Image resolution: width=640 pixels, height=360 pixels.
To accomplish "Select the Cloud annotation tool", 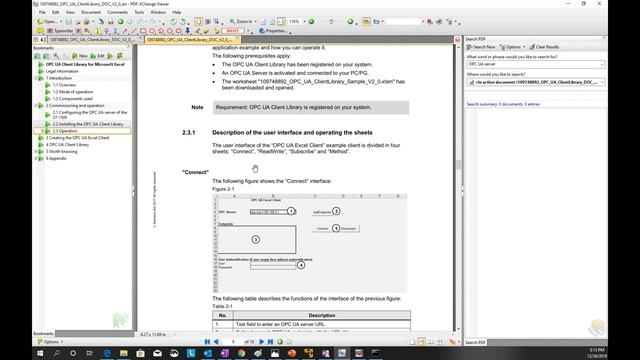I will click(x=178, y=31).
